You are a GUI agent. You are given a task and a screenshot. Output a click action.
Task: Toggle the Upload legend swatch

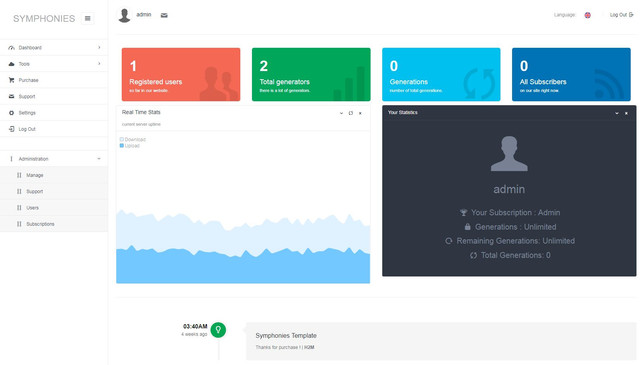coord(122,146)
